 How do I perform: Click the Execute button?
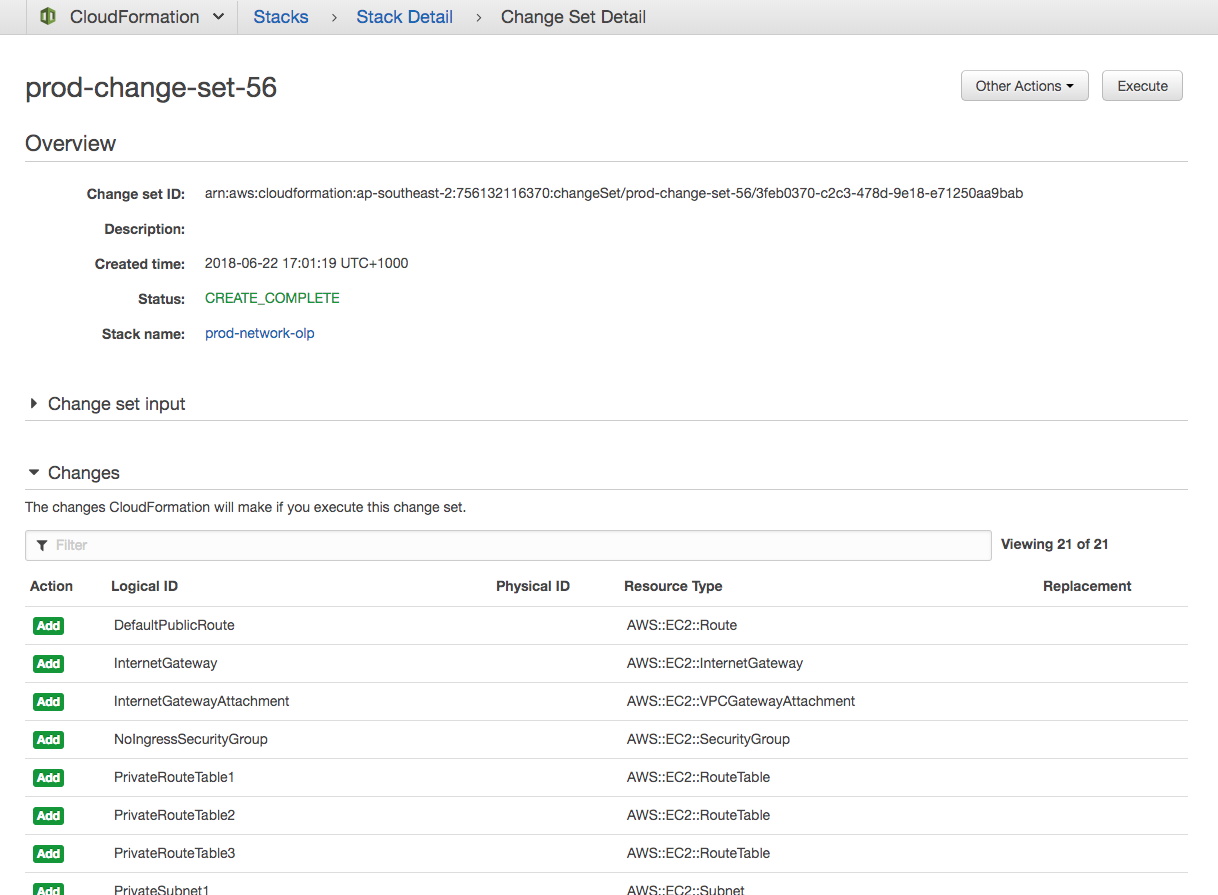1142,86
